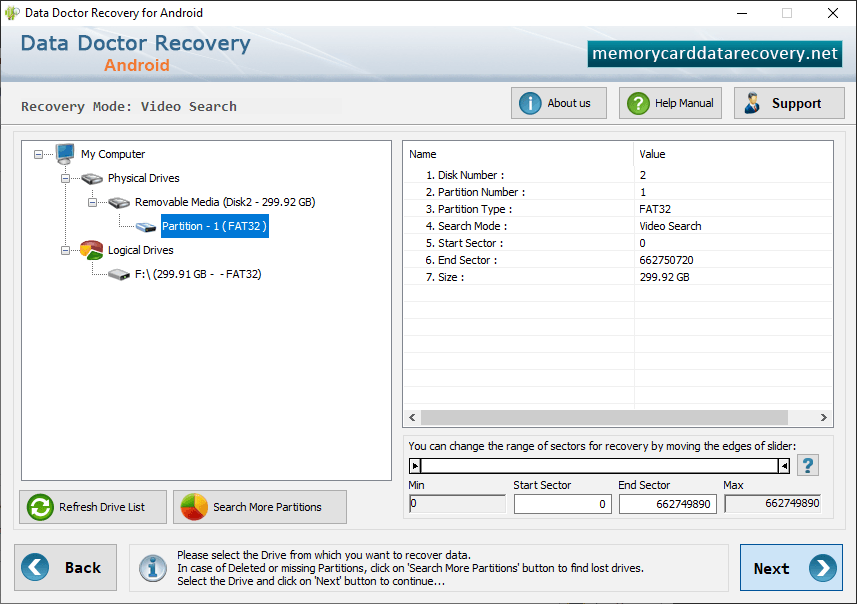The height and width of the screenshot is (604, 857).
Task: Collapse the Physical Drives node
Action: (65, 178)
